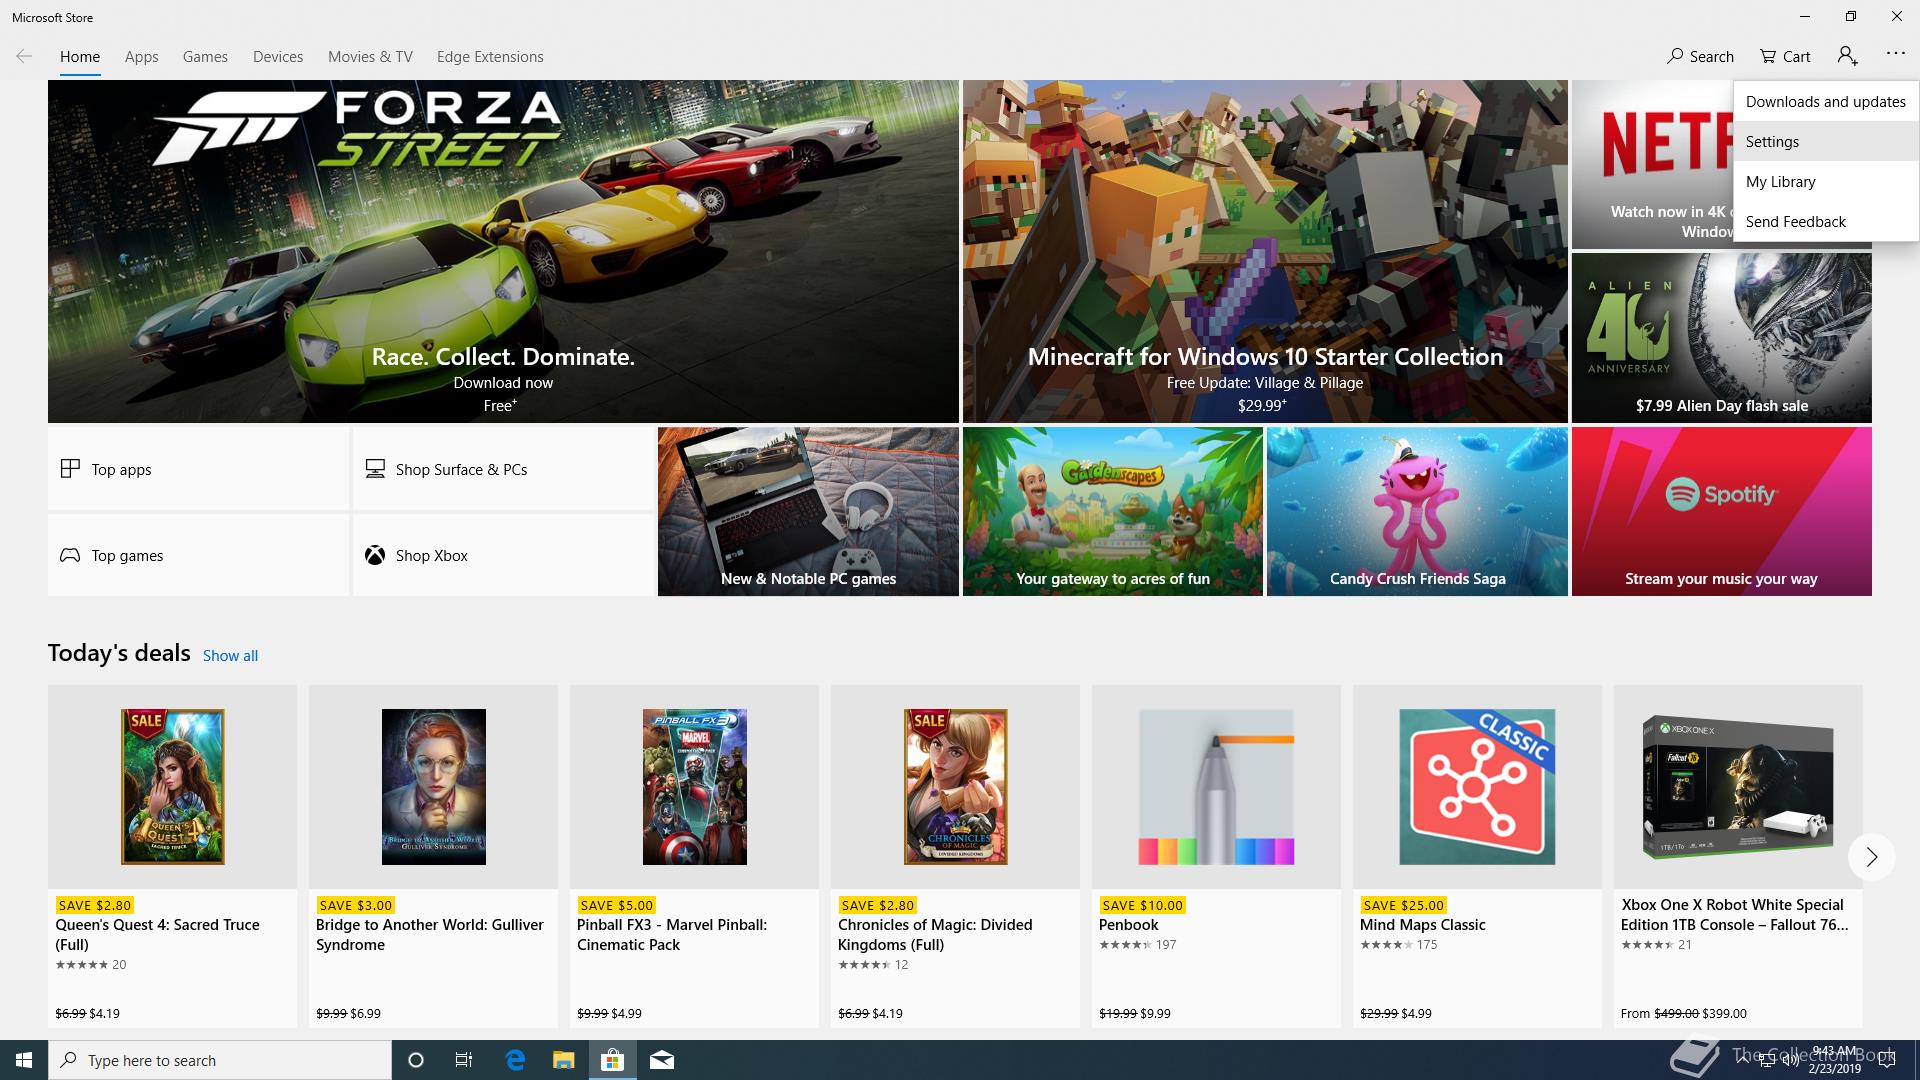Screen dimensions: 1920x1080
Task: Open Top games tile
Action: point(198,555)
